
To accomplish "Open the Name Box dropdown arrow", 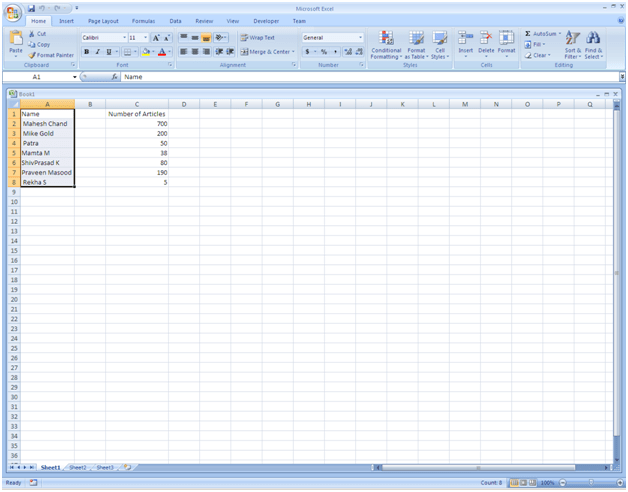I will [x=74, y=77].
